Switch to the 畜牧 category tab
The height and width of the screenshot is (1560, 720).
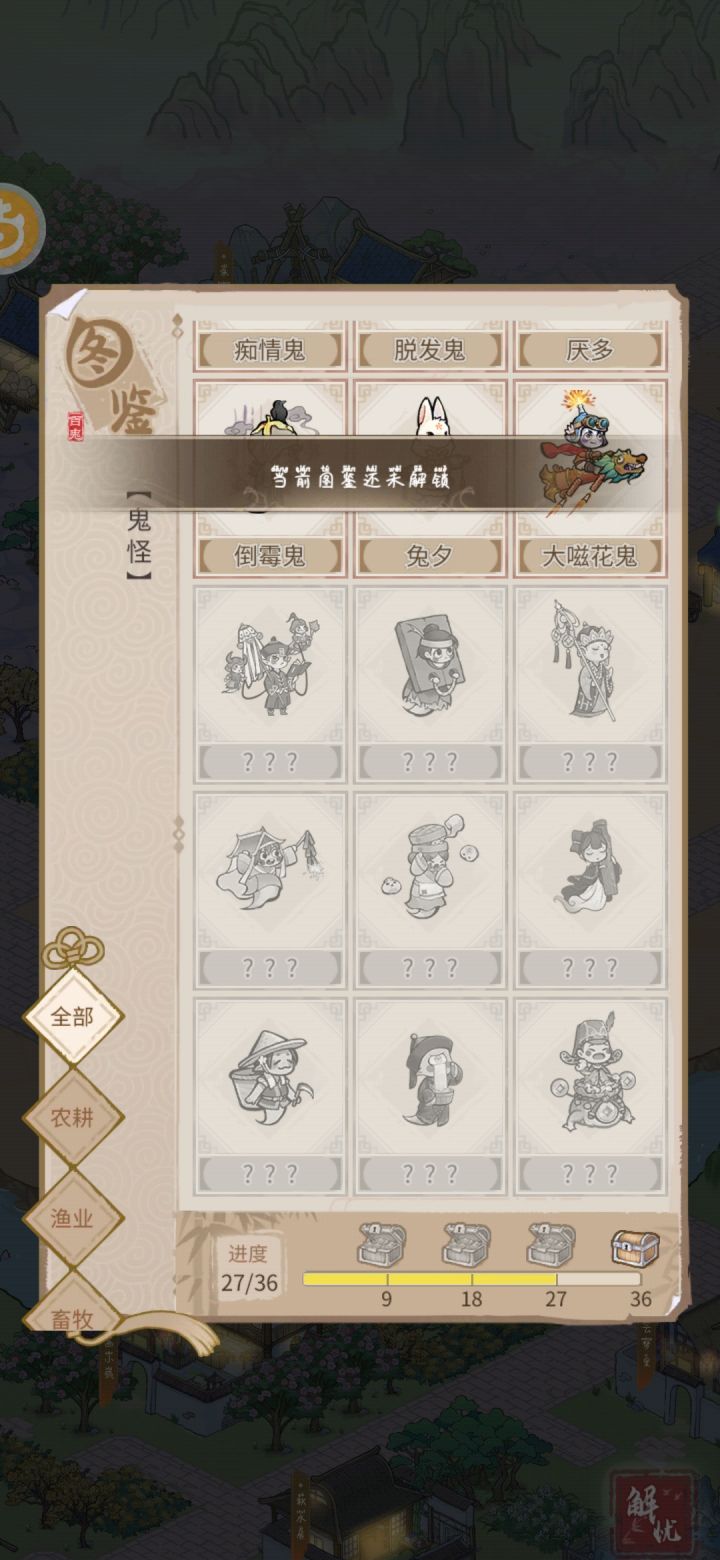coord(73,1312)
